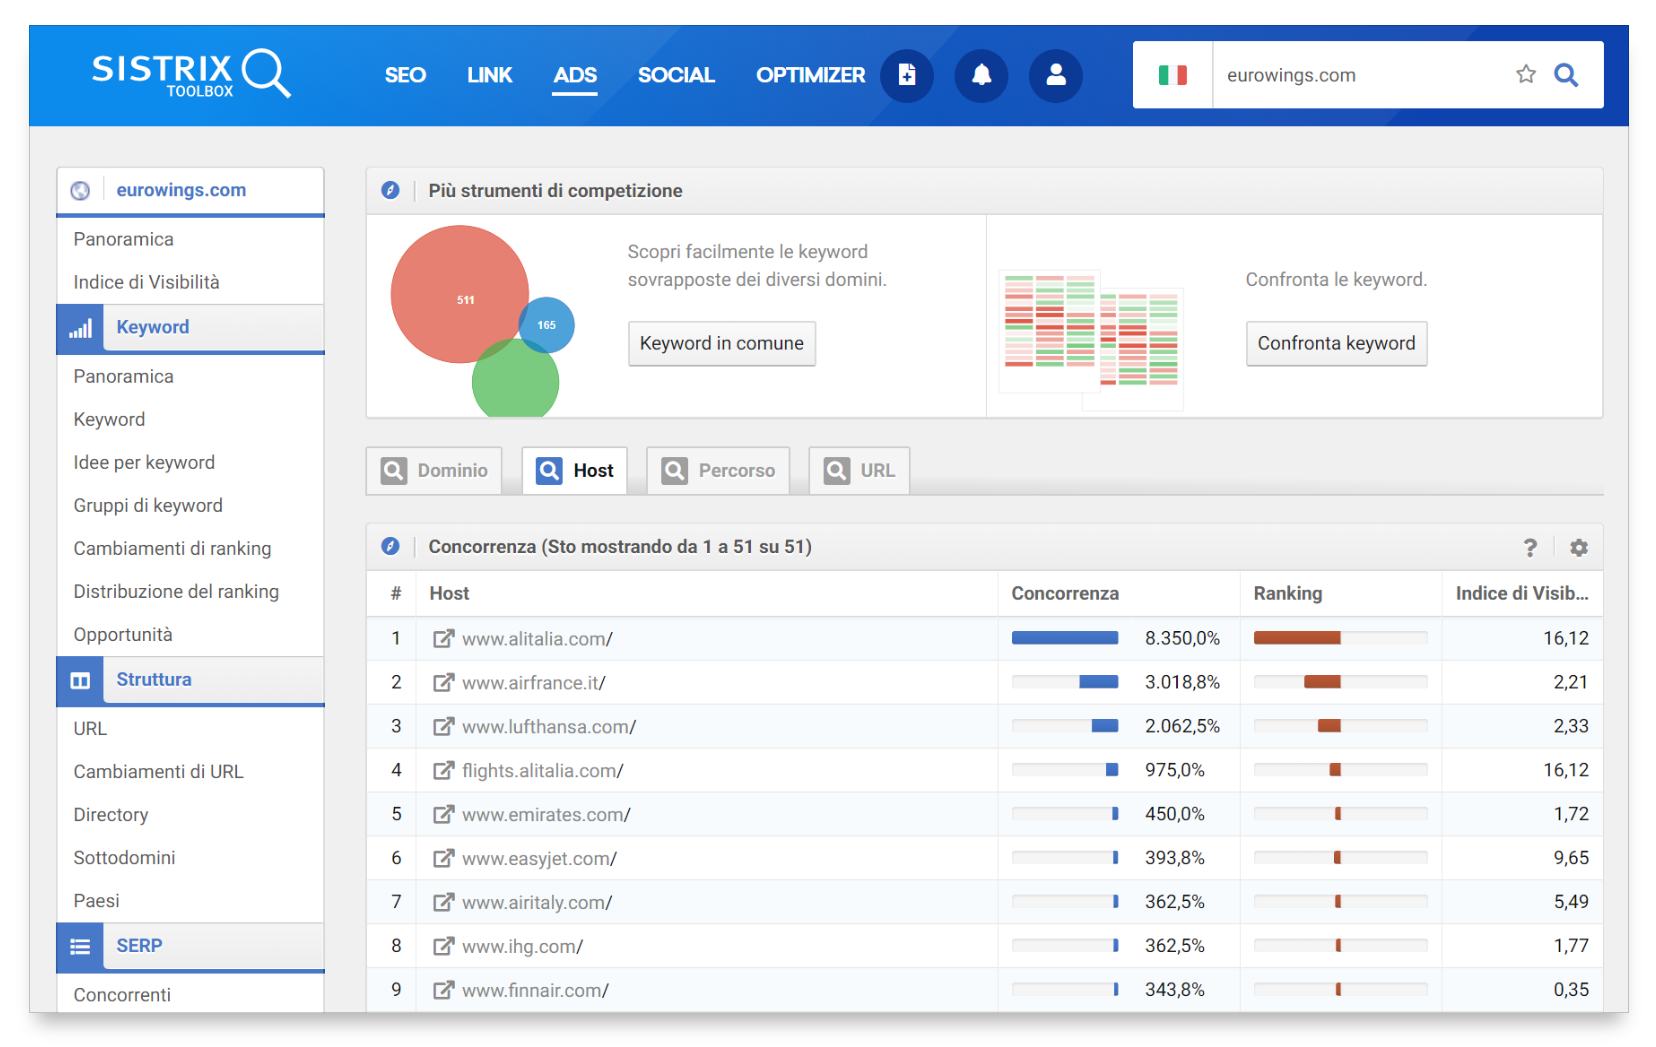Sort table by Concorrenza column header
The height and width of the screenshot is (1047, 1656).
click(1065, 593)
